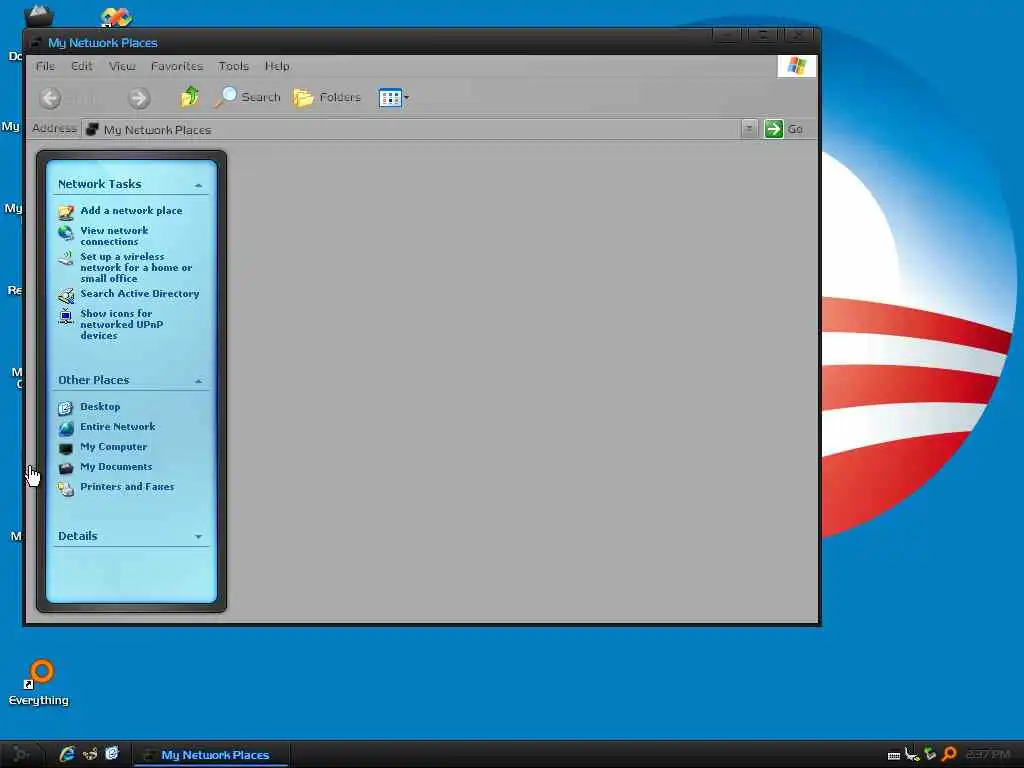Click the third Quick Launch icon

[x=112, y=754]
